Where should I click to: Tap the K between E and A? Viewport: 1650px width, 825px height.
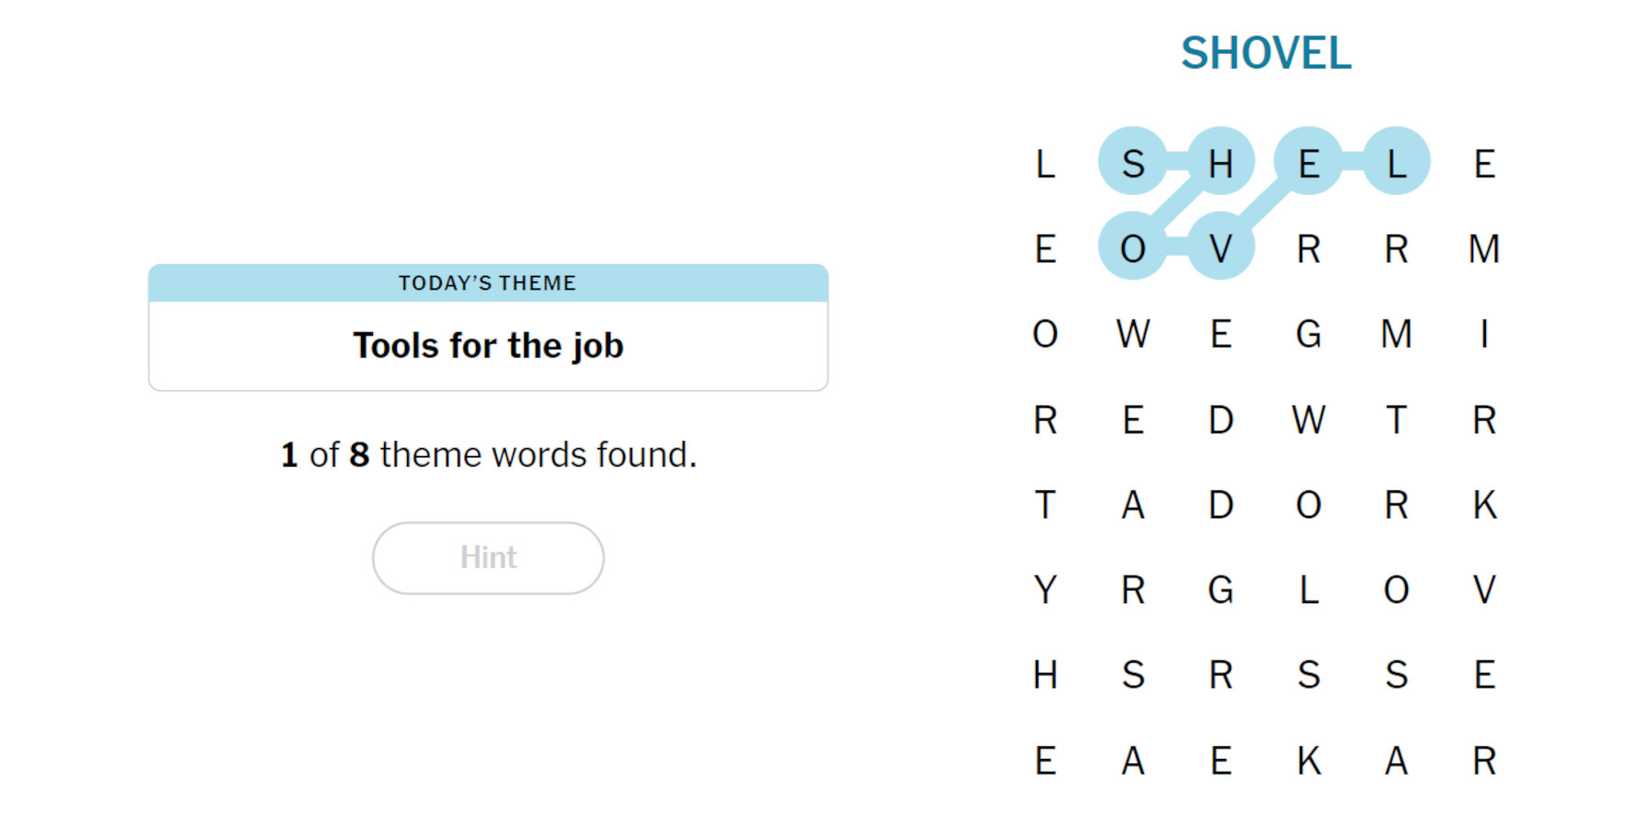click(x=1308, y=761)
